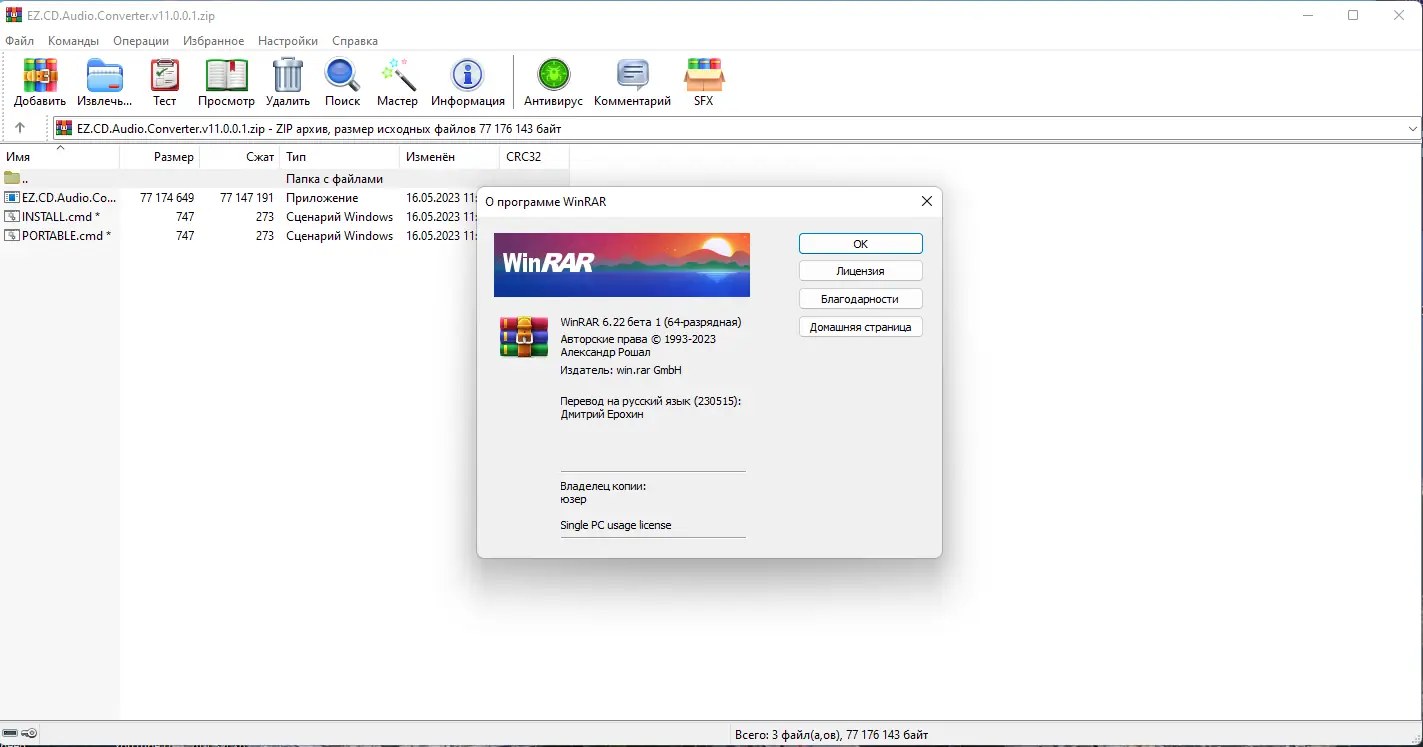The height and width of the screenshot is (747, 1423).
Task: Click the drive icon in the status bar
Action: 10,734
